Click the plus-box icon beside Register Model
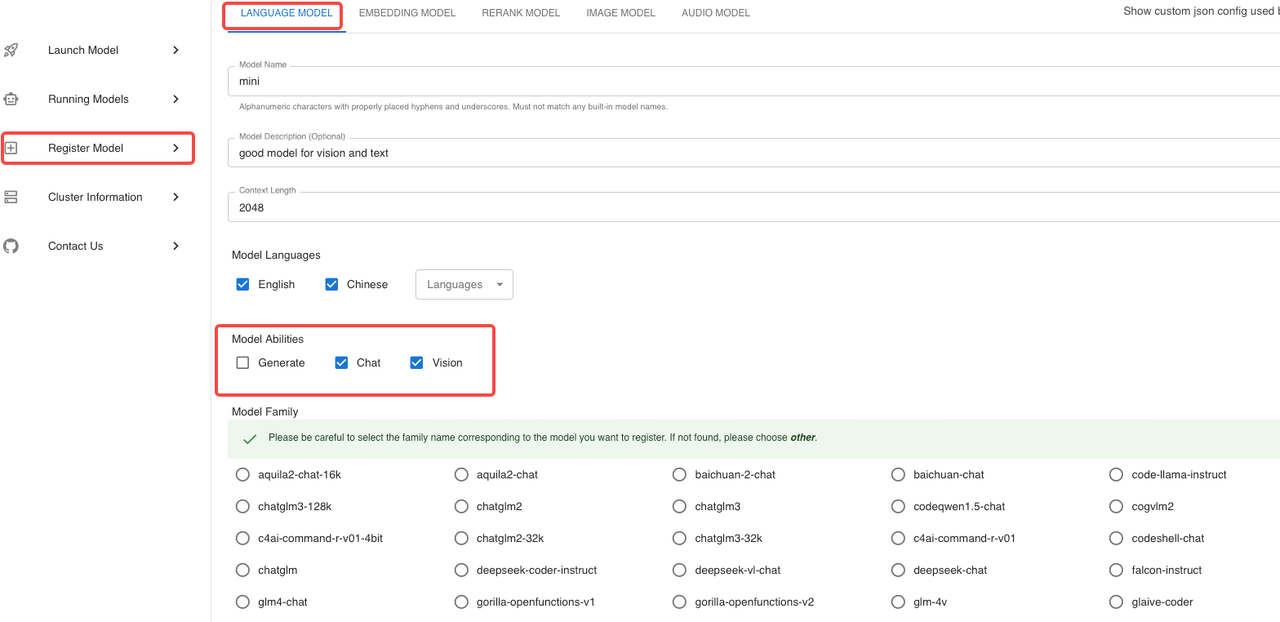The width and height of the screenshot is (1280, 622). [x=11, y=148]
